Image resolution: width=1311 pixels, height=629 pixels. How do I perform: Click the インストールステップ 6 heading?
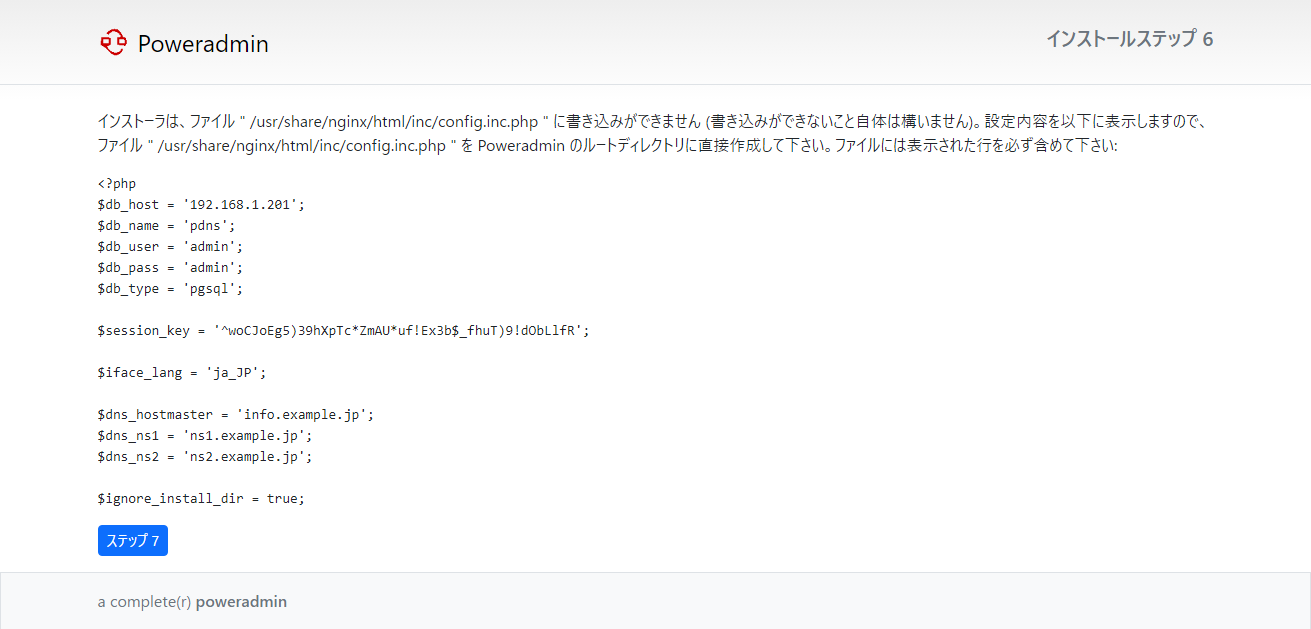click(x=1129, y=39)
